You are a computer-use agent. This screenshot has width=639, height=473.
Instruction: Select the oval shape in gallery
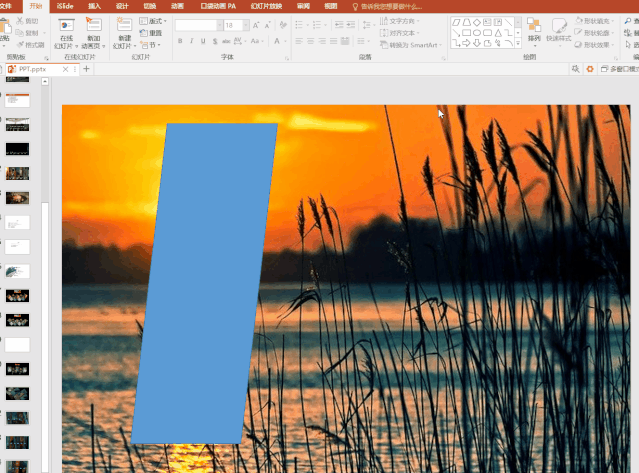point(477,33)
